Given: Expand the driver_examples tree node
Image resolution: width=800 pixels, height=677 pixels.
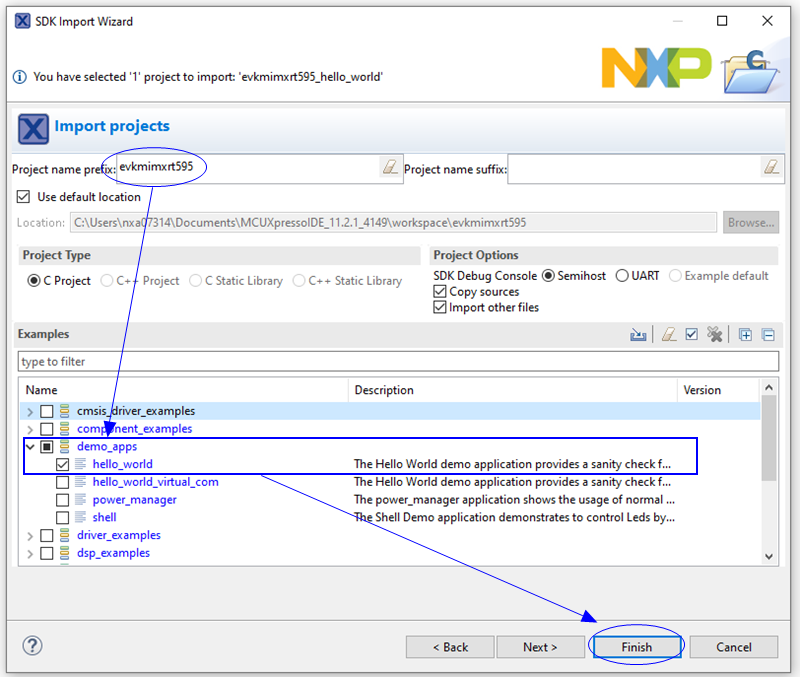Looking at the screenshot, I should tap(30, 536).
